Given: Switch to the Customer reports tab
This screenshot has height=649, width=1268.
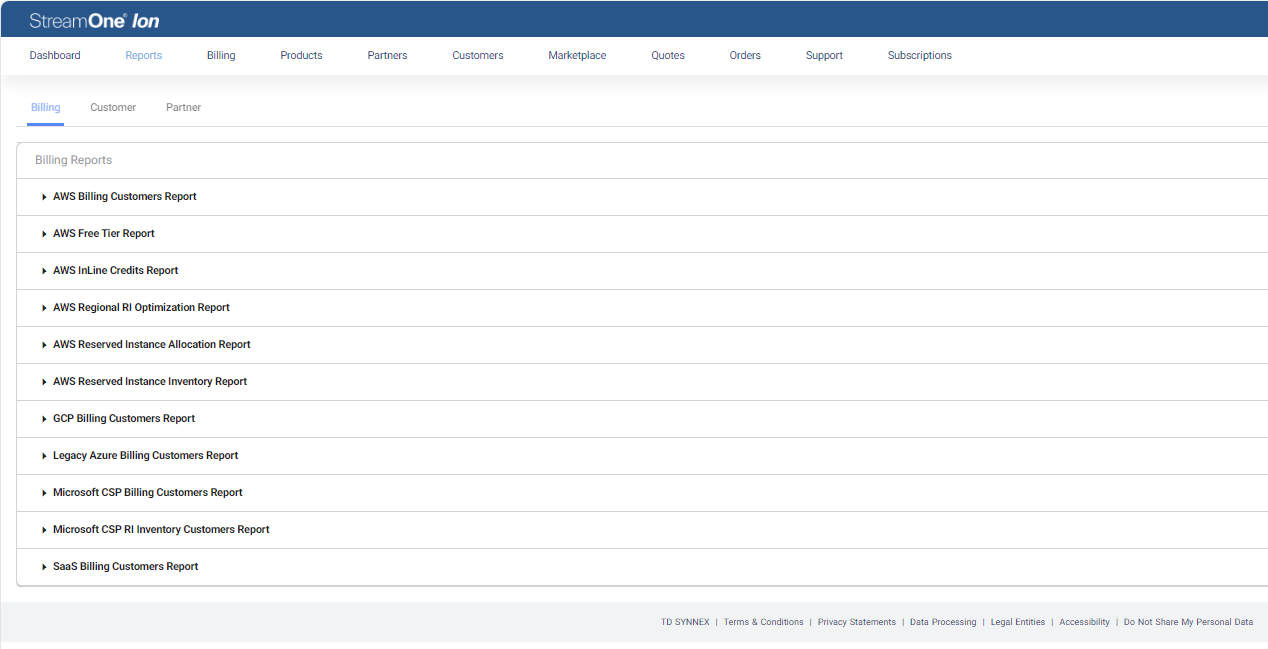Looking at the screenshot, I should pos(113,107).
